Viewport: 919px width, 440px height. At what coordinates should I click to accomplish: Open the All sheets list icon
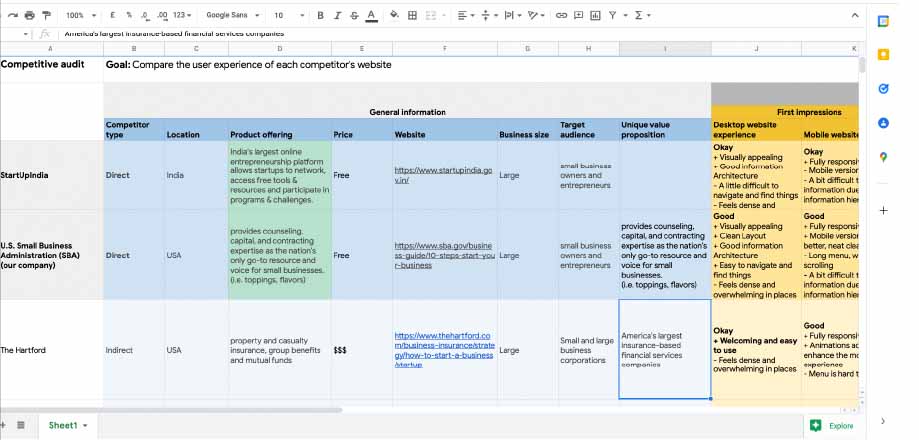[x=21, y=425]
